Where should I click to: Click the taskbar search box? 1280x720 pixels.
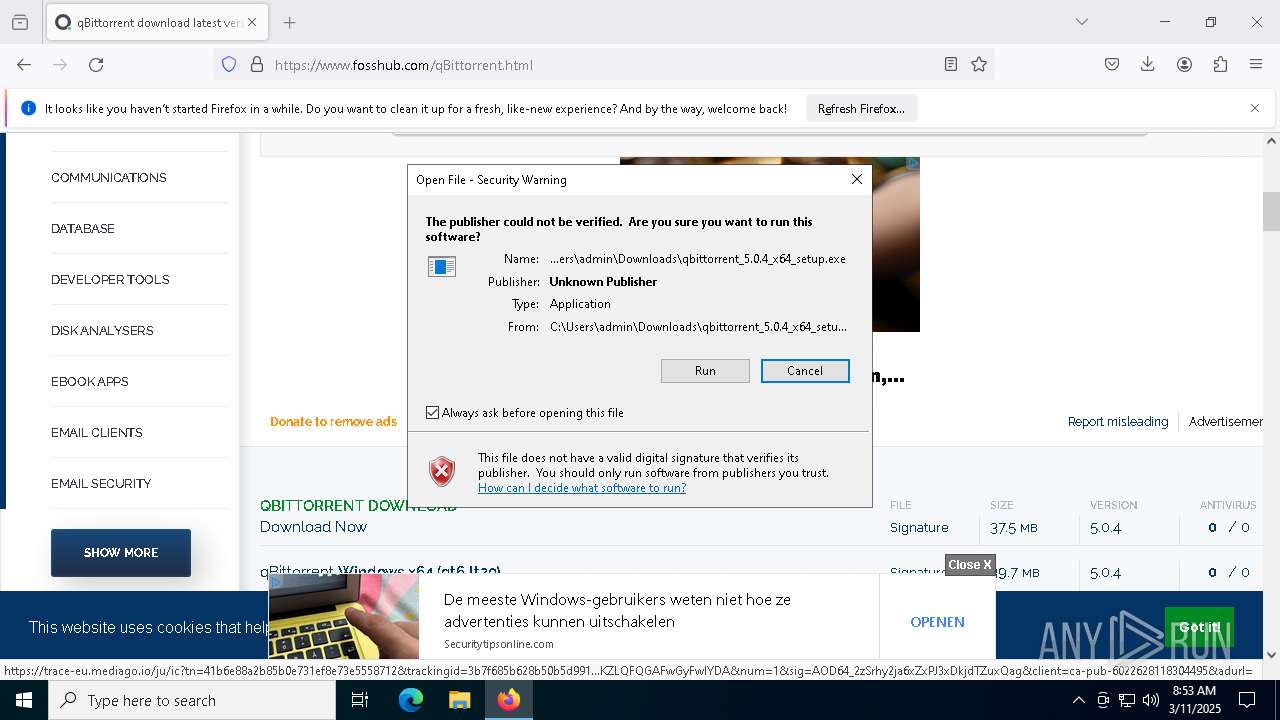click(x=192, y=700)
